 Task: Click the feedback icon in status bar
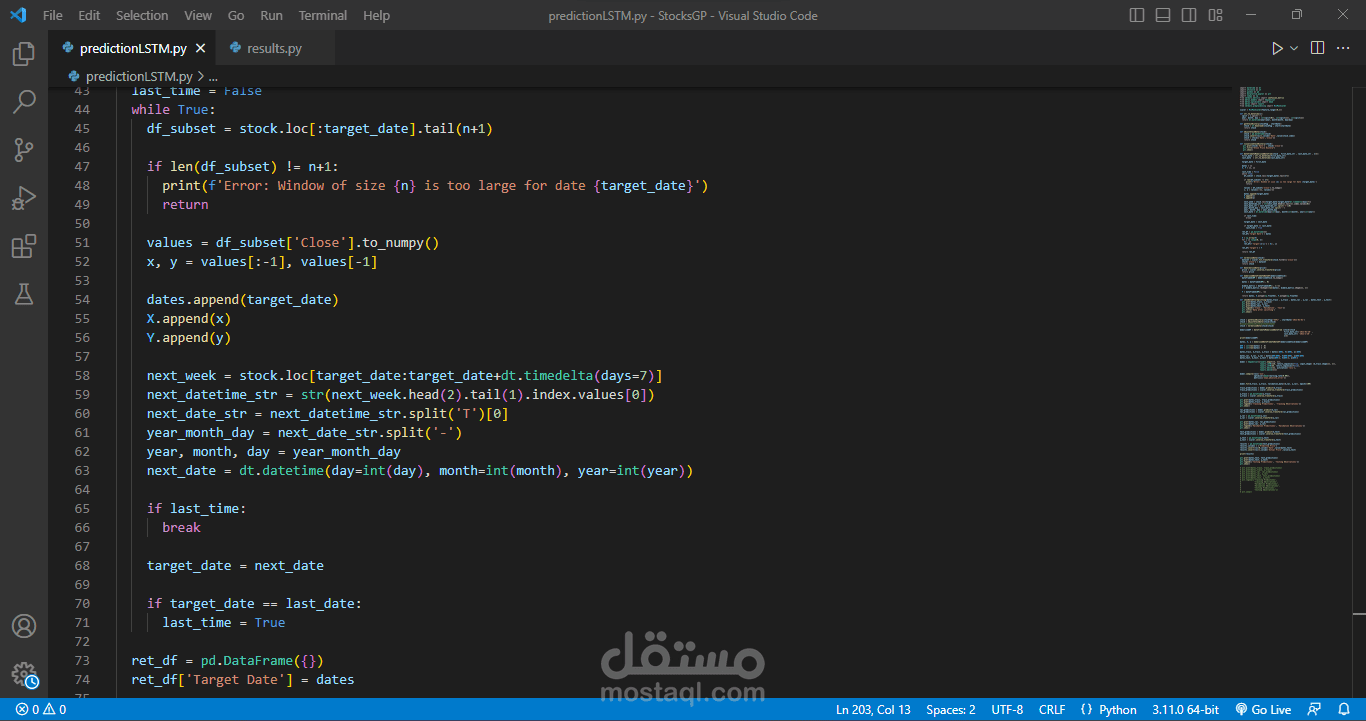point(1315,710)
